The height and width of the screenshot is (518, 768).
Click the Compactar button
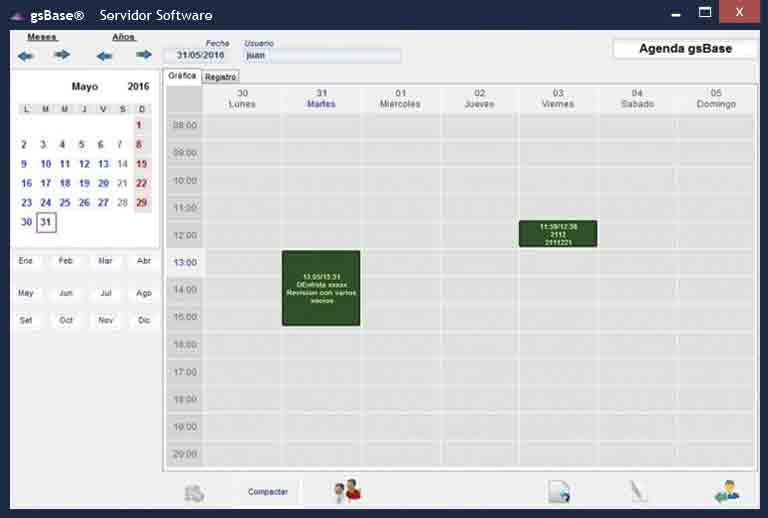(x=268, y=492)
